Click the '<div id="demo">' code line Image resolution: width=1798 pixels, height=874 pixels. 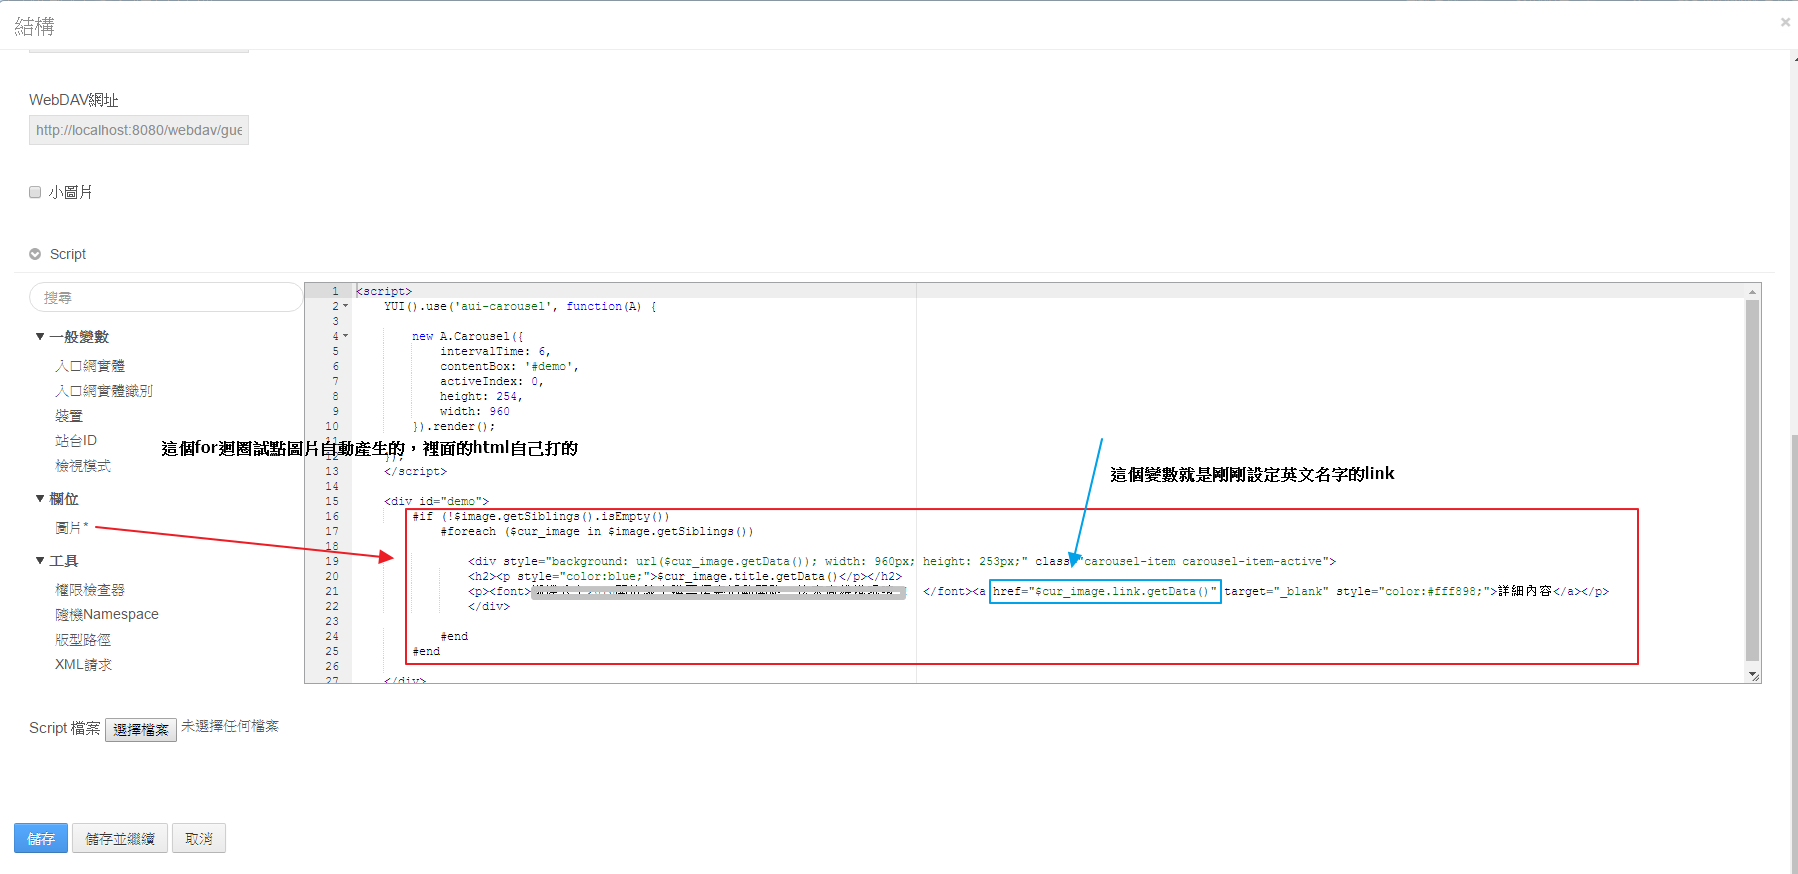pyautogui.click(x=436, y=501)
